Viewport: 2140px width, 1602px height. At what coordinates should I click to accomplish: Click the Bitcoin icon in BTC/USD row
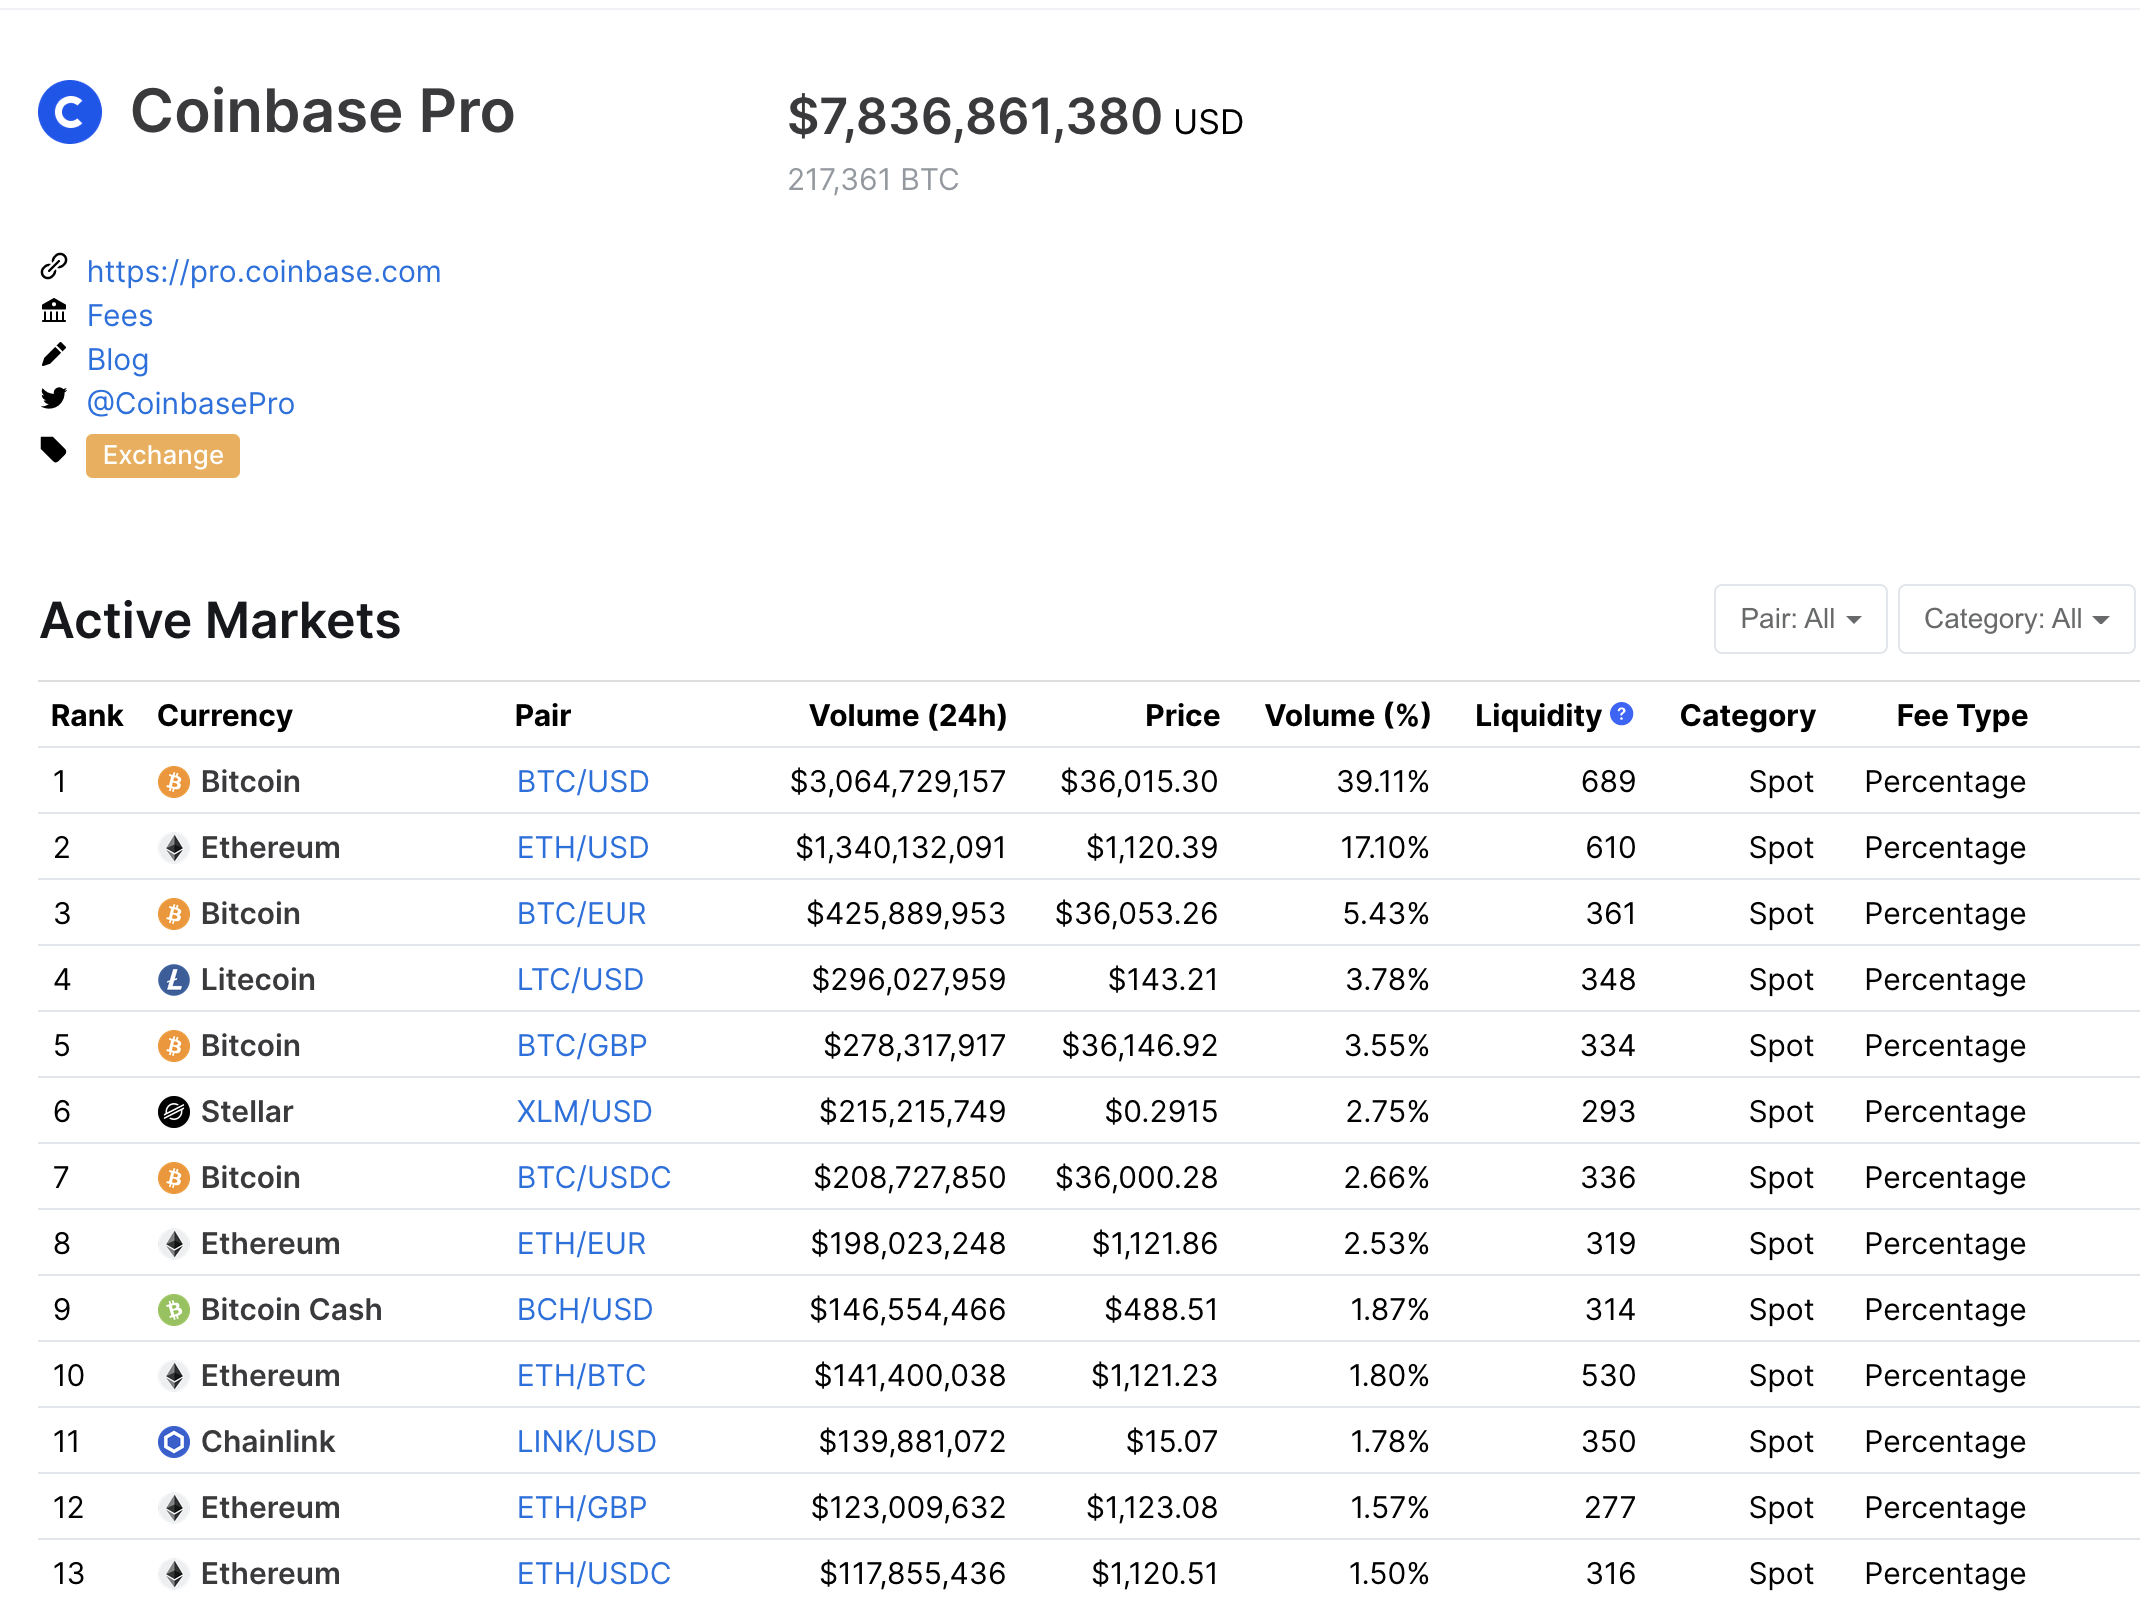pyautogui.click(x=174, y=782)
